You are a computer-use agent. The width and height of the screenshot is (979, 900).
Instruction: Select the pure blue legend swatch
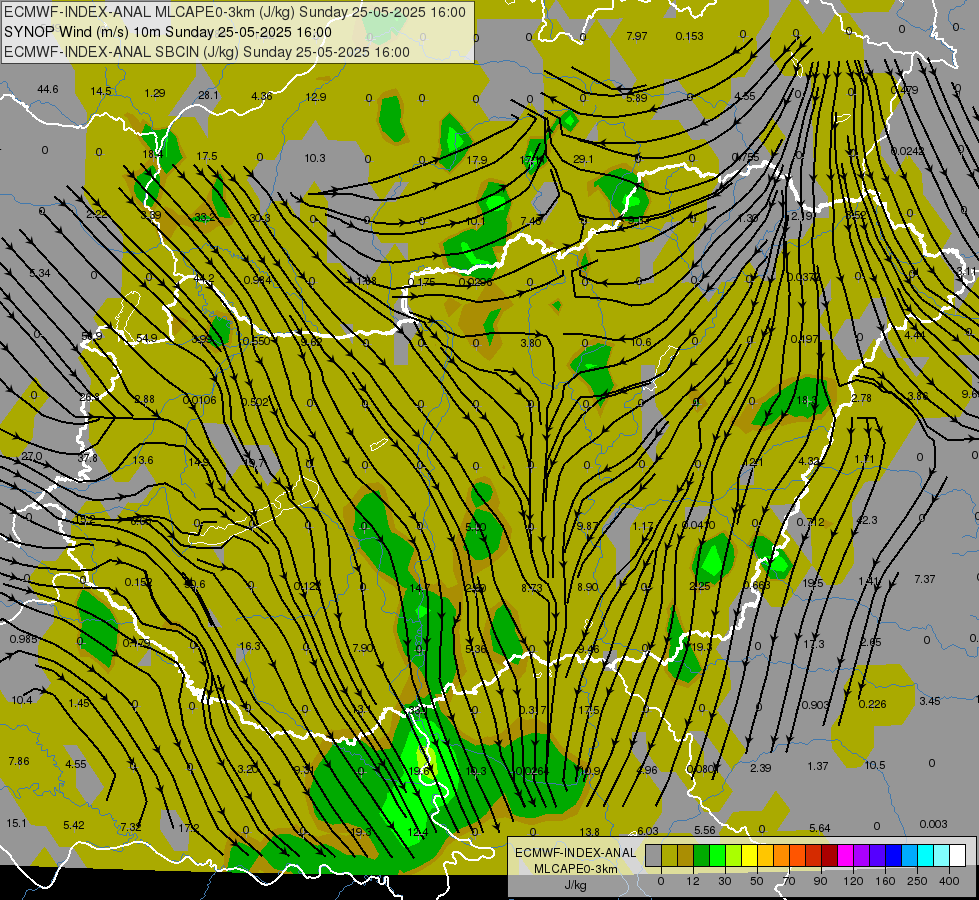click(x=893, y=855)
